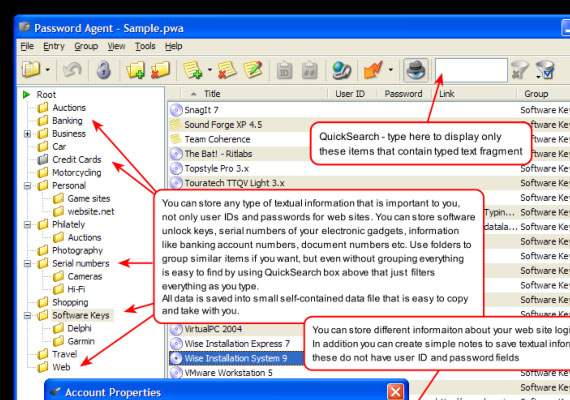Delete group folder icon

tap(160, 70)
